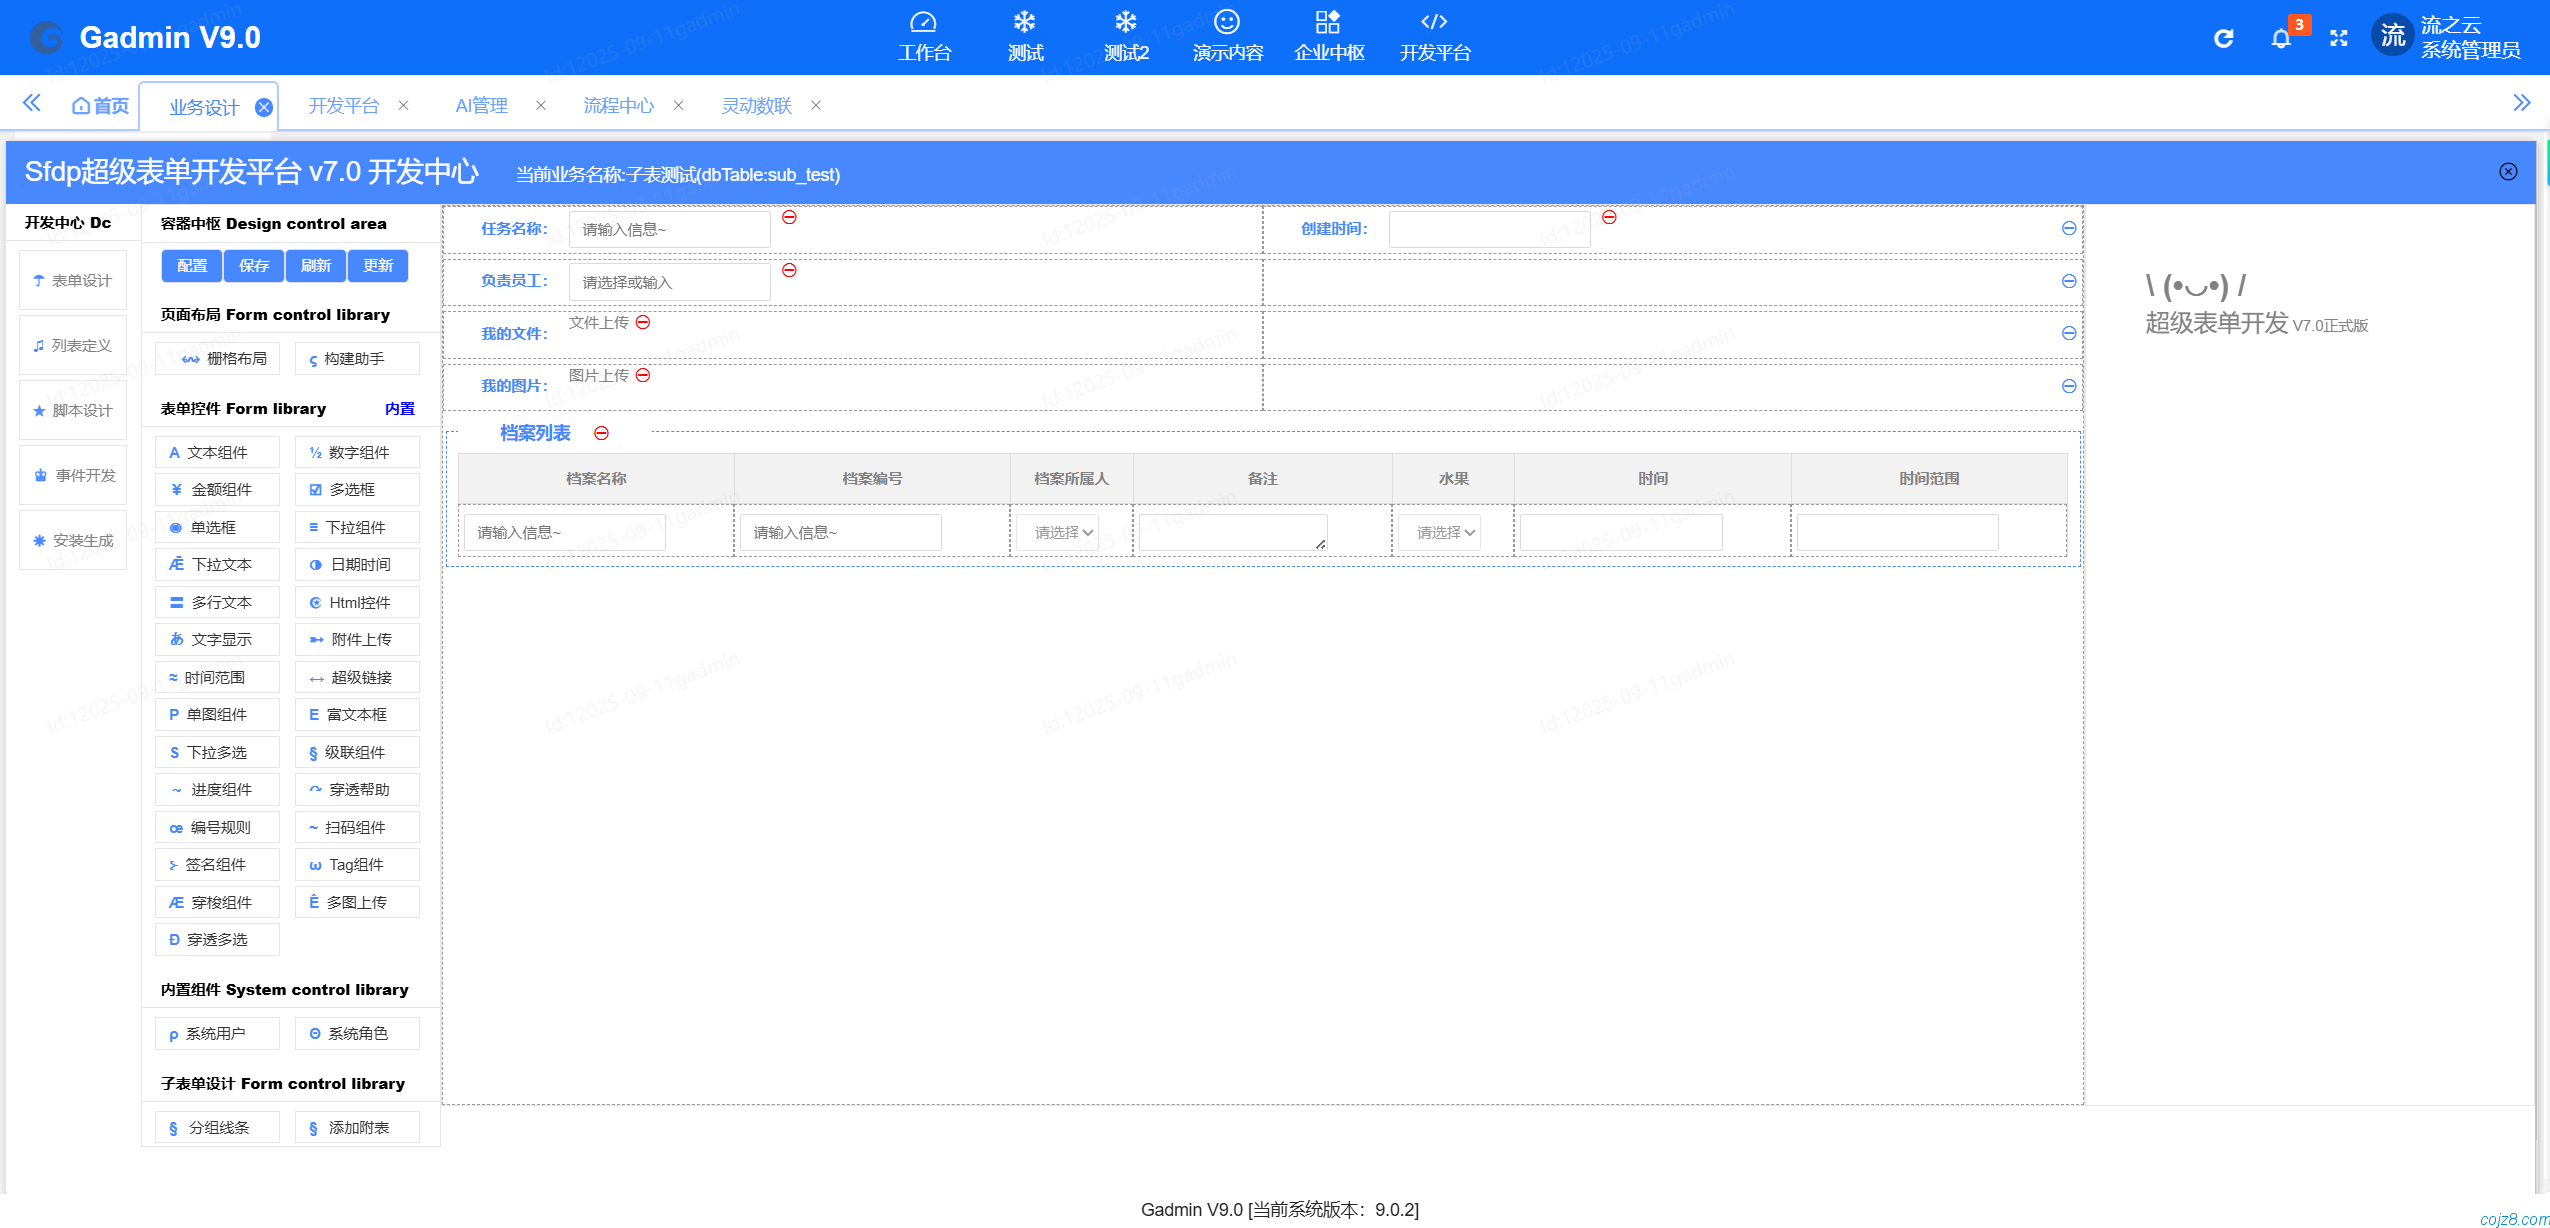The width and height of the screenshot is (2550, 1228).
Task: Click the 构建助手 assistant button
Action: 356,358
